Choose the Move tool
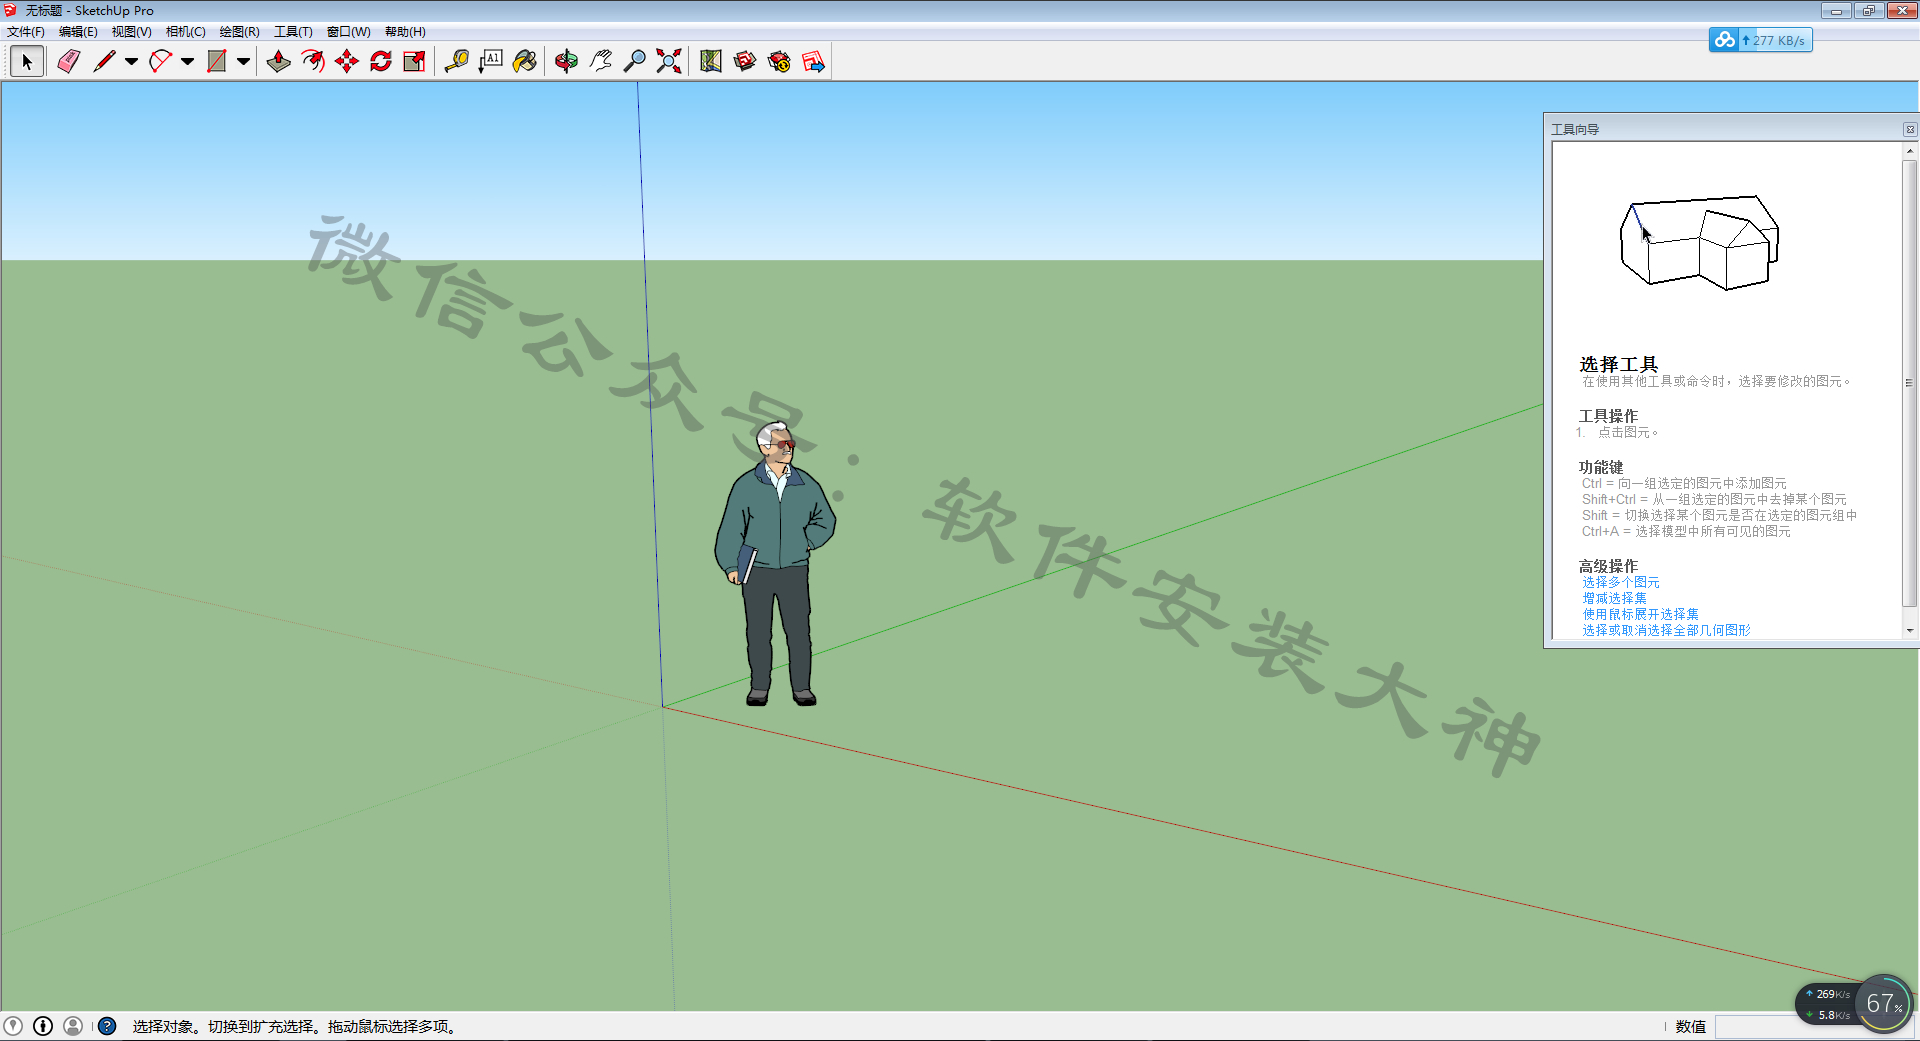 pyautogui.click(x=347, y=62)
